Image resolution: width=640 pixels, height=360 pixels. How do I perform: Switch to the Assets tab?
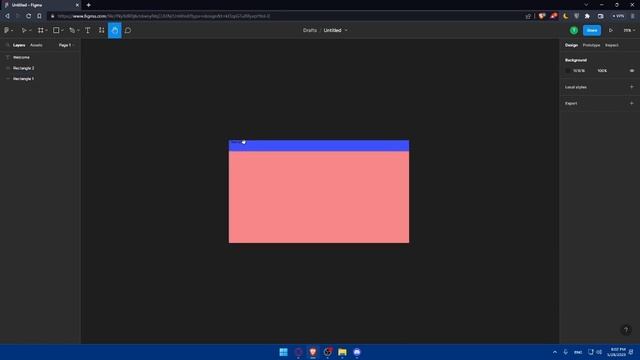[x=36, y=45]
